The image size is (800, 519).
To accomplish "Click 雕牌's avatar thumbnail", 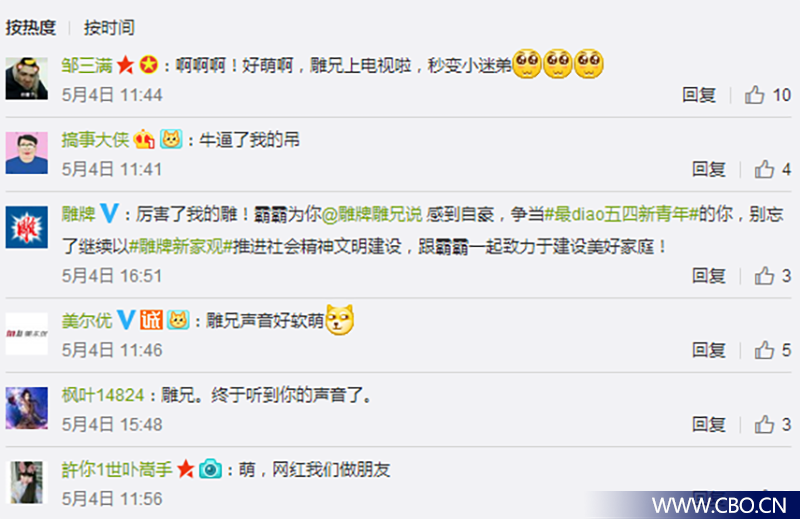I will (x=27, y=227).
